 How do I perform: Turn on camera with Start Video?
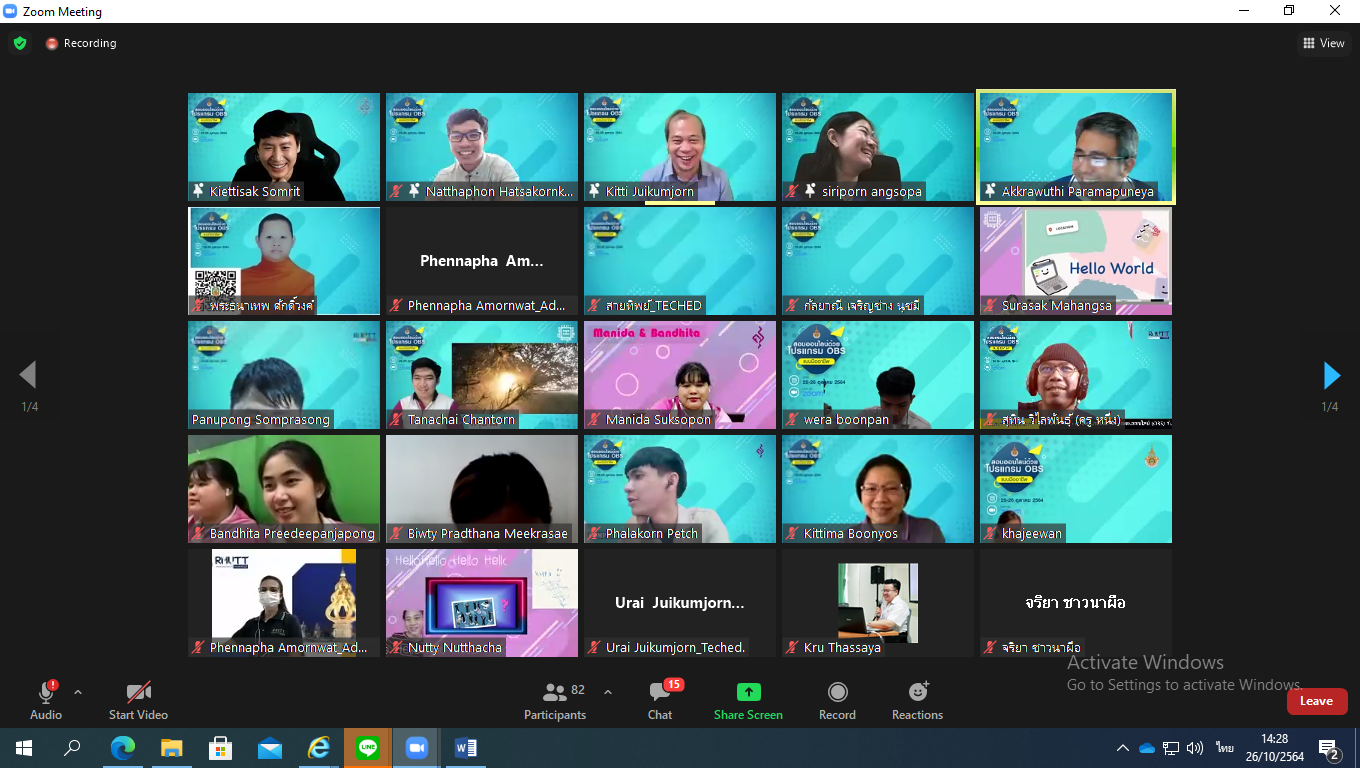click(138, 700)
